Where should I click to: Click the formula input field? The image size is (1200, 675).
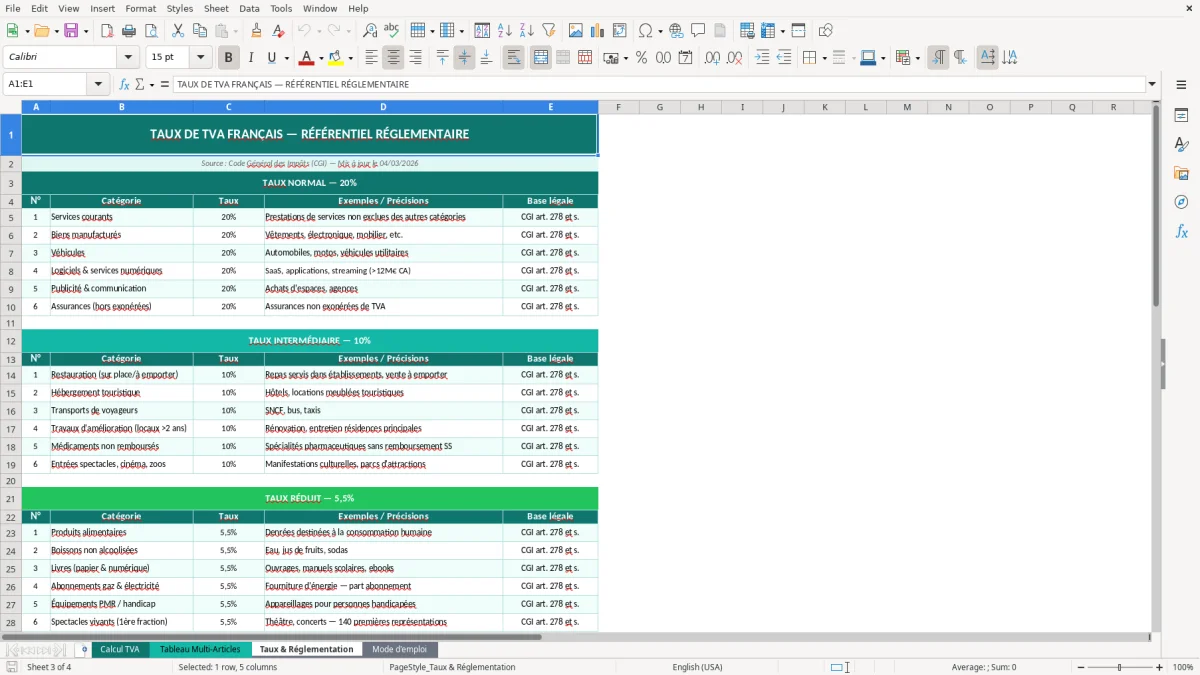pyautogui.click(x=658, y=84)
